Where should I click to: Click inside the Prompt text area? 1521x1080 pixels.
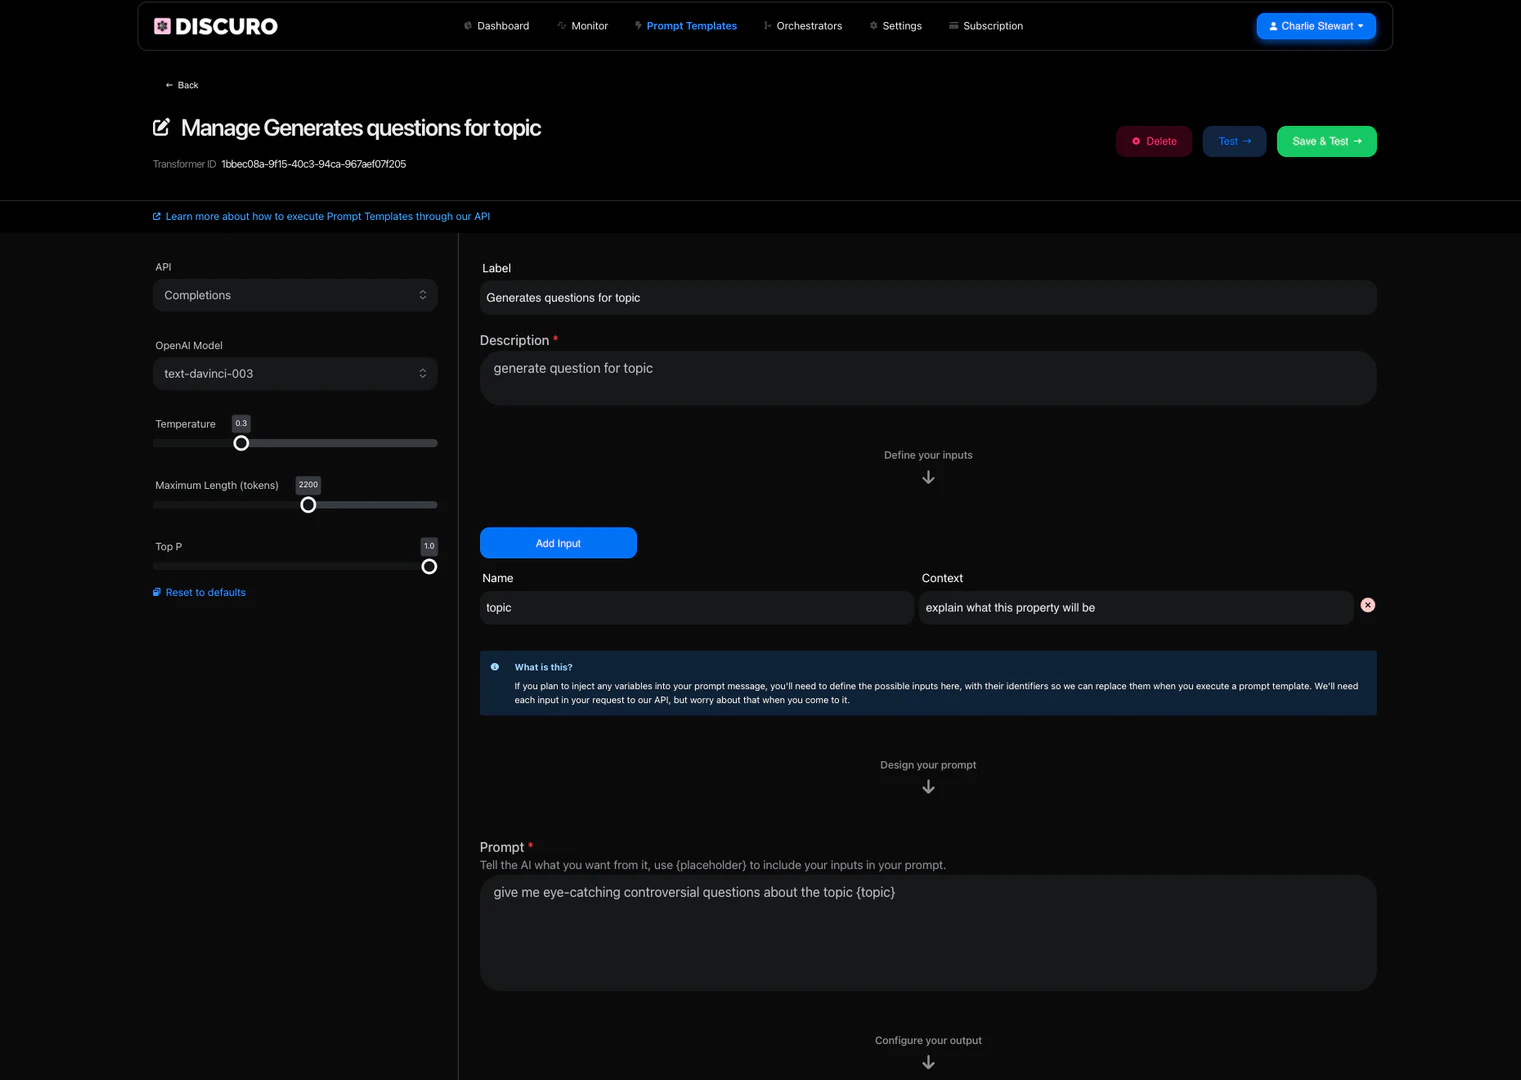coord(927,930)
